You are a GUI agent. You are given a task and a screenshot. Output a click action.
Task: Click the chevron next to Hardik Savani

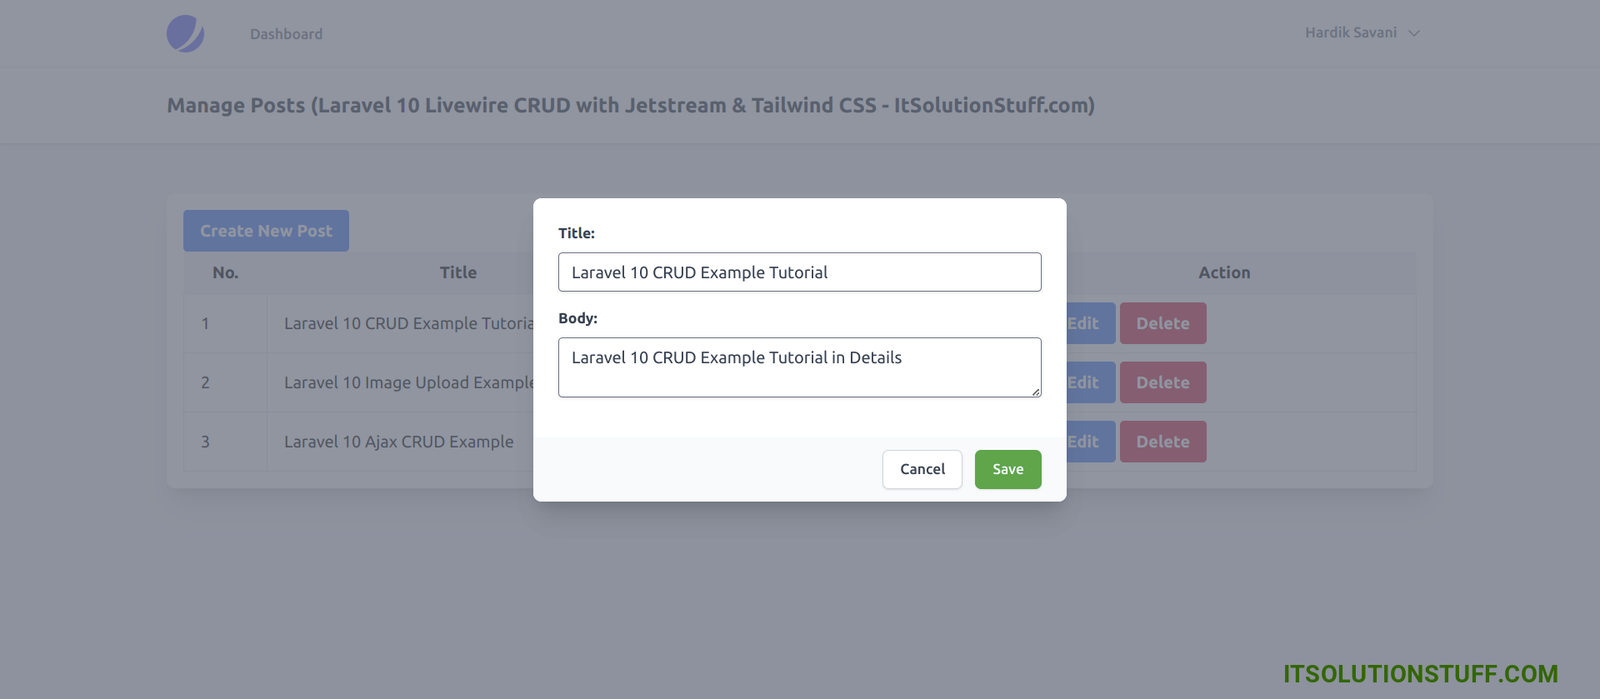coord(1414,33)
